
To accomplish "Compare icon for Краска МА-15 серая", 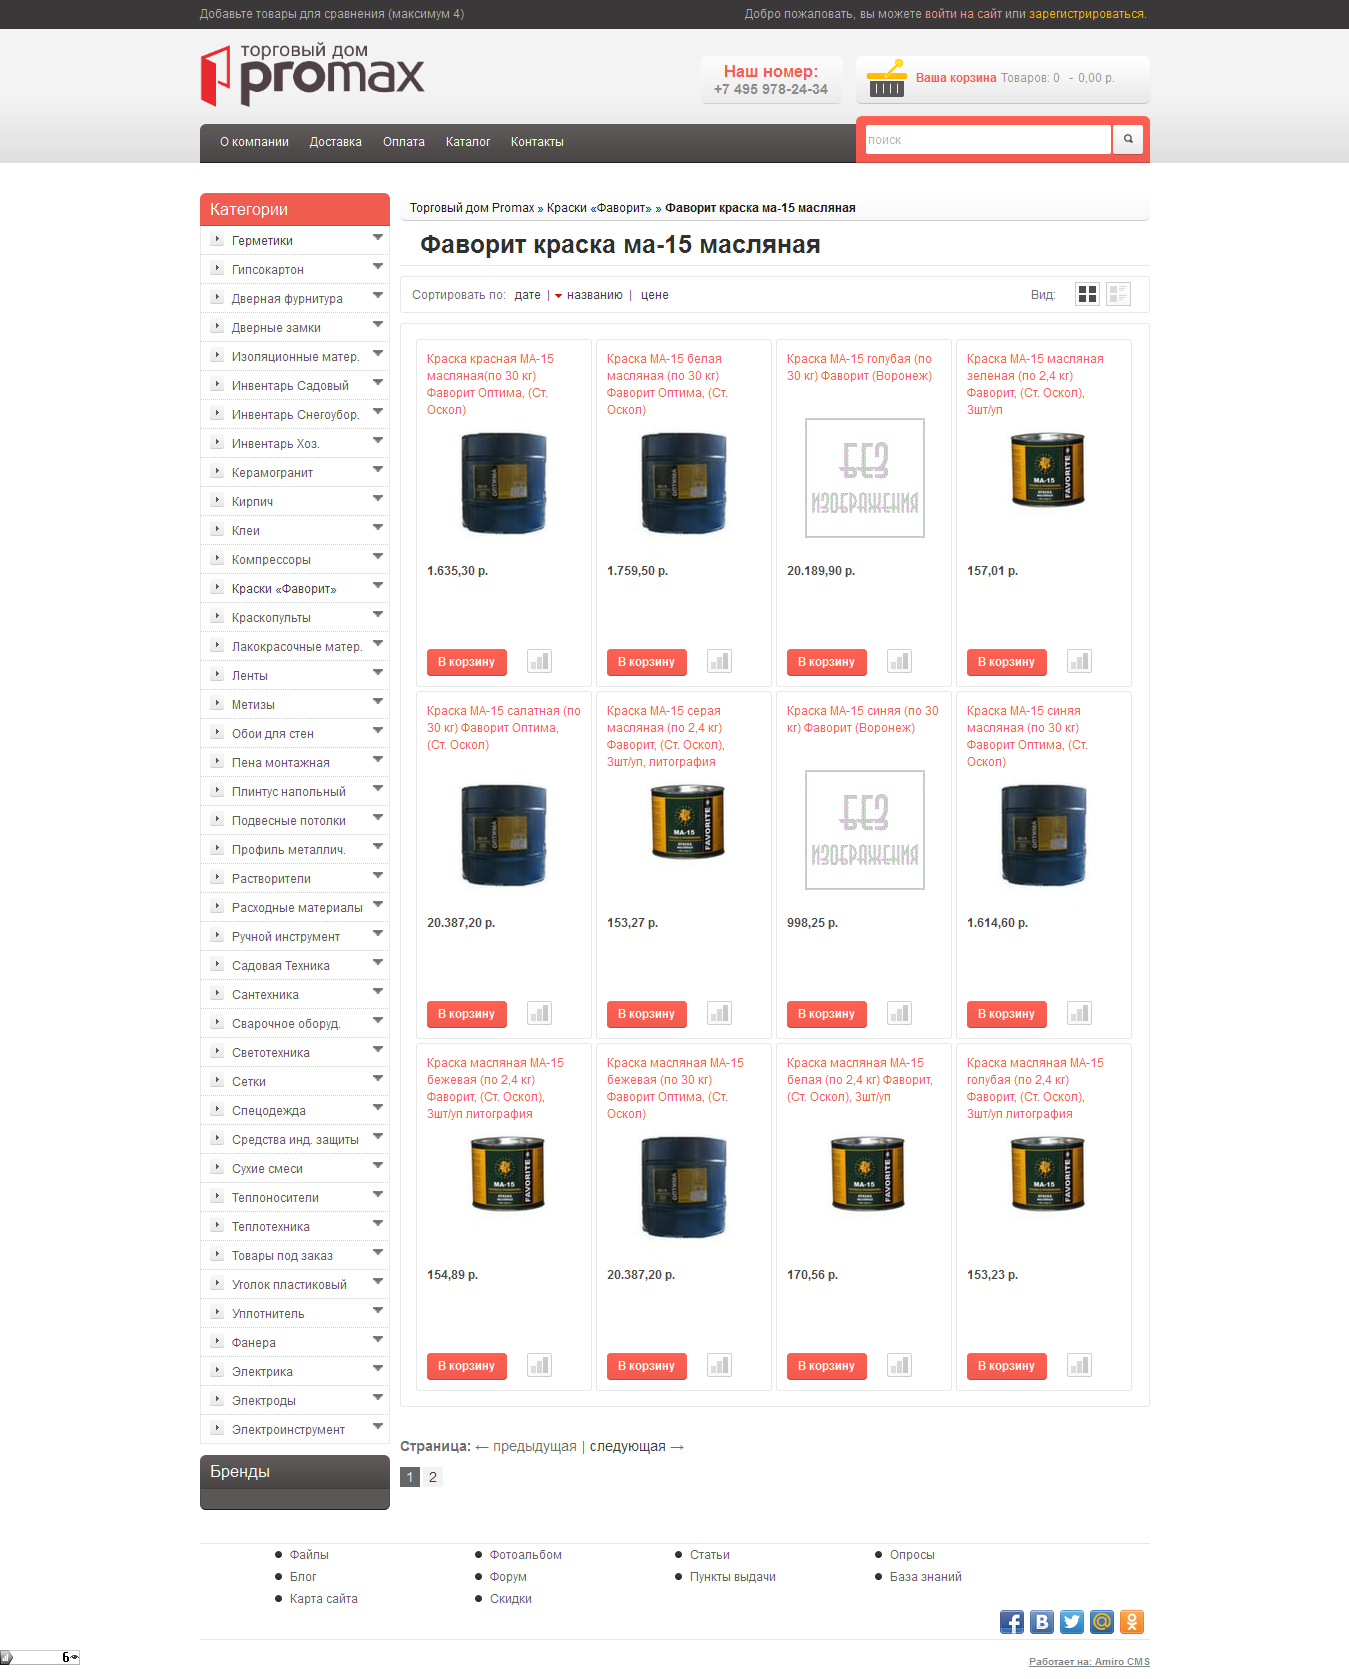I will coord(719,1013).
